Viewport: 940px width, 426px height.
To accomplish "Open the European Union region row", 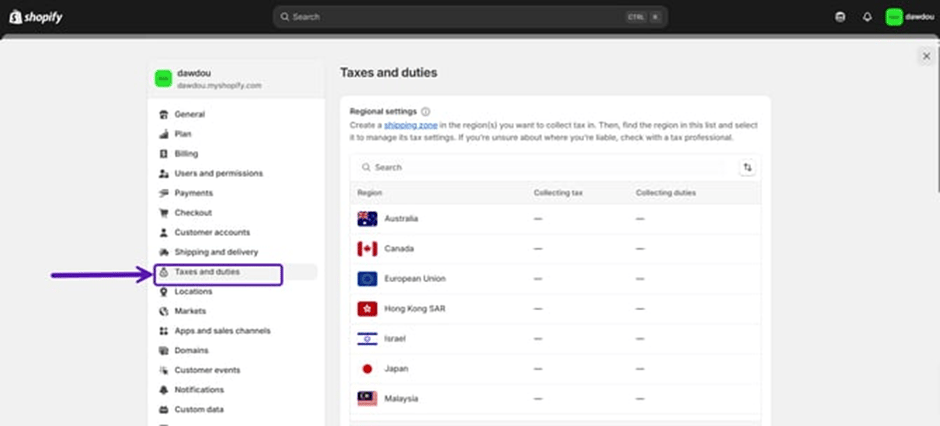I will pyautogui.click(x=556, y=279).
